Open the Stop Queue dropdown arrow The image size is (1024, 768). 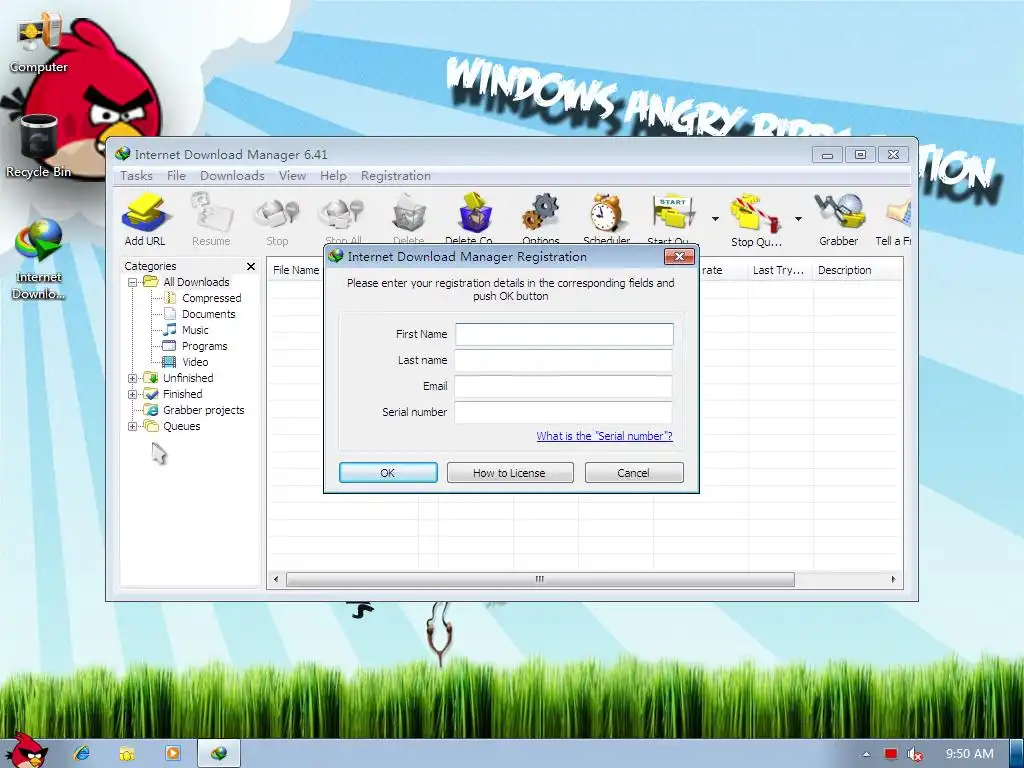(798, 219)
